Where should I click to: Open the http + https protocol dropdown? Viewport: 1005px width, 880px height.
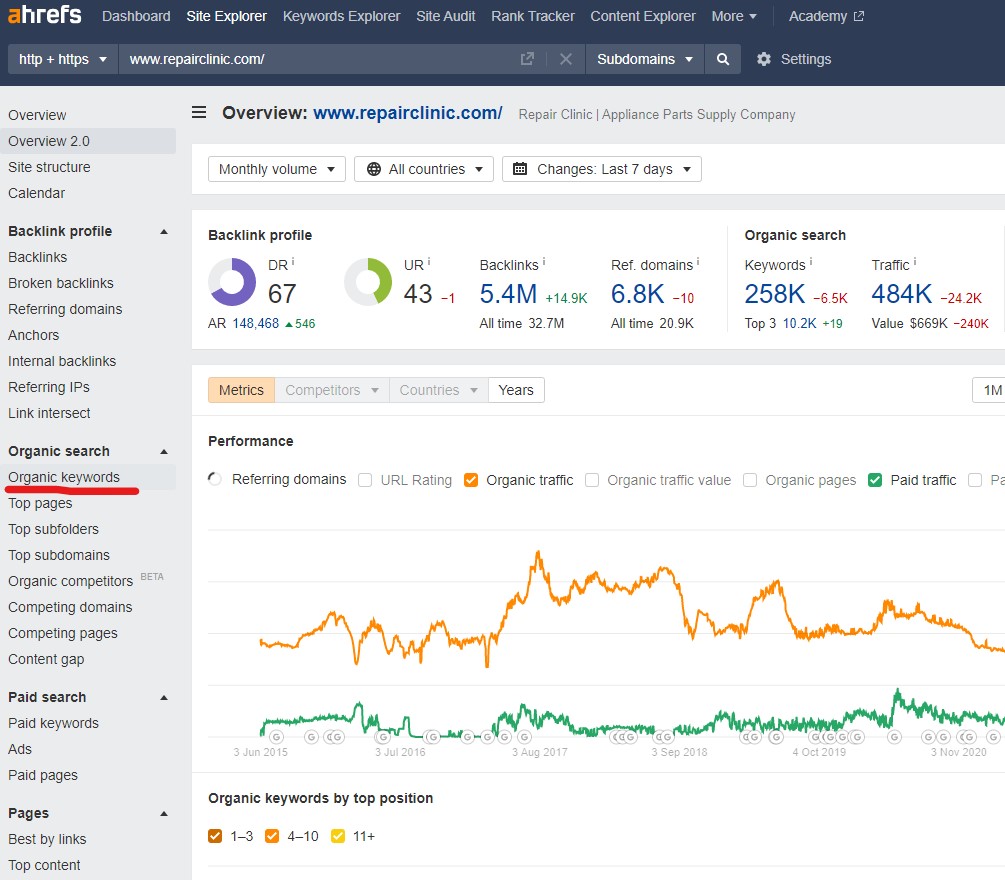point(63,59)
